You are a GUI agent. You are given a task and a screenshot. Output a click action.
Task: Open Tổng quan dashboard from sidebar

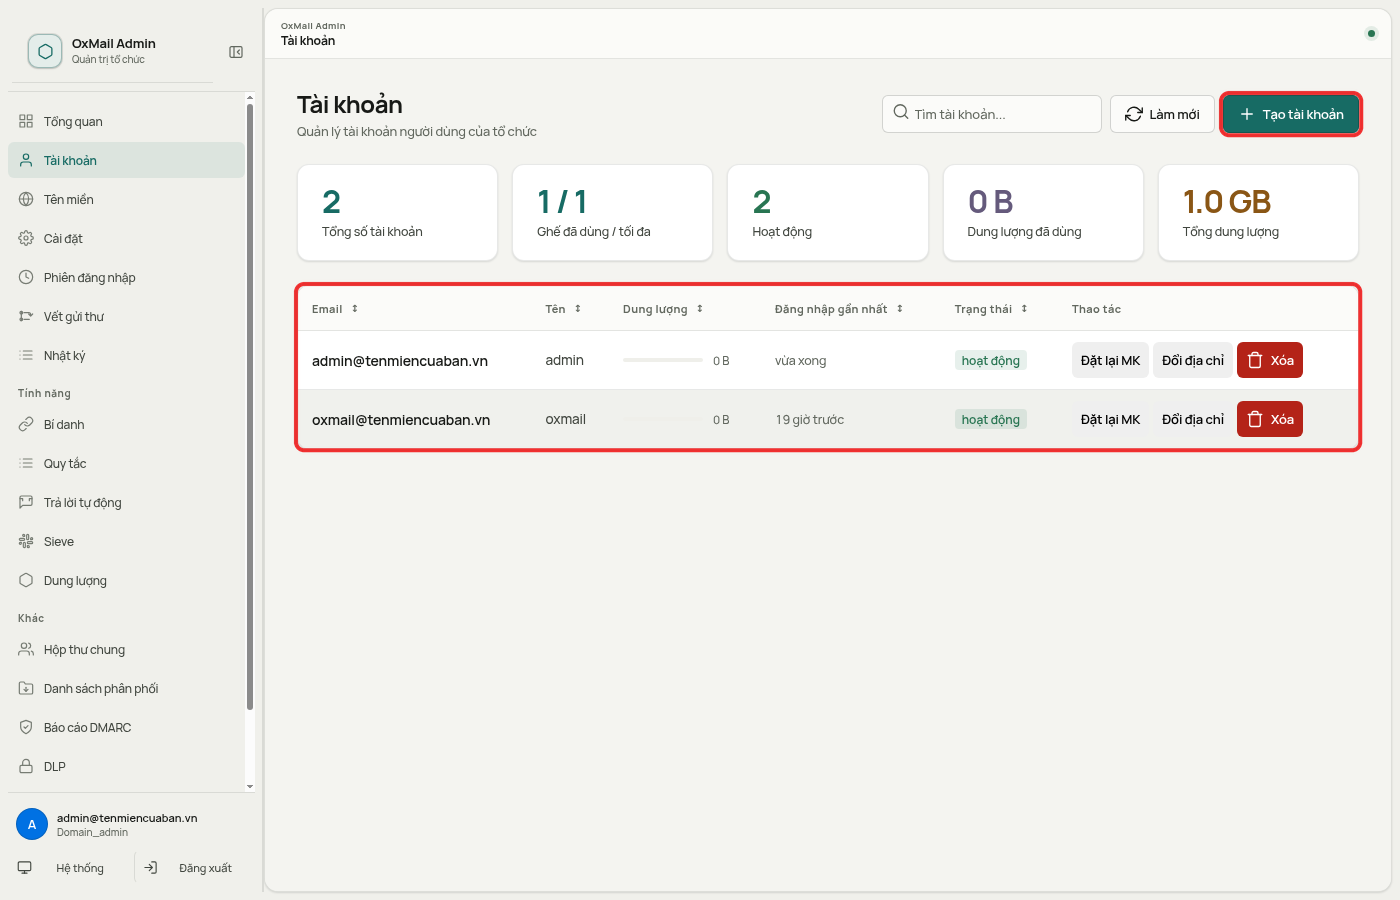(x=126, y=121)
